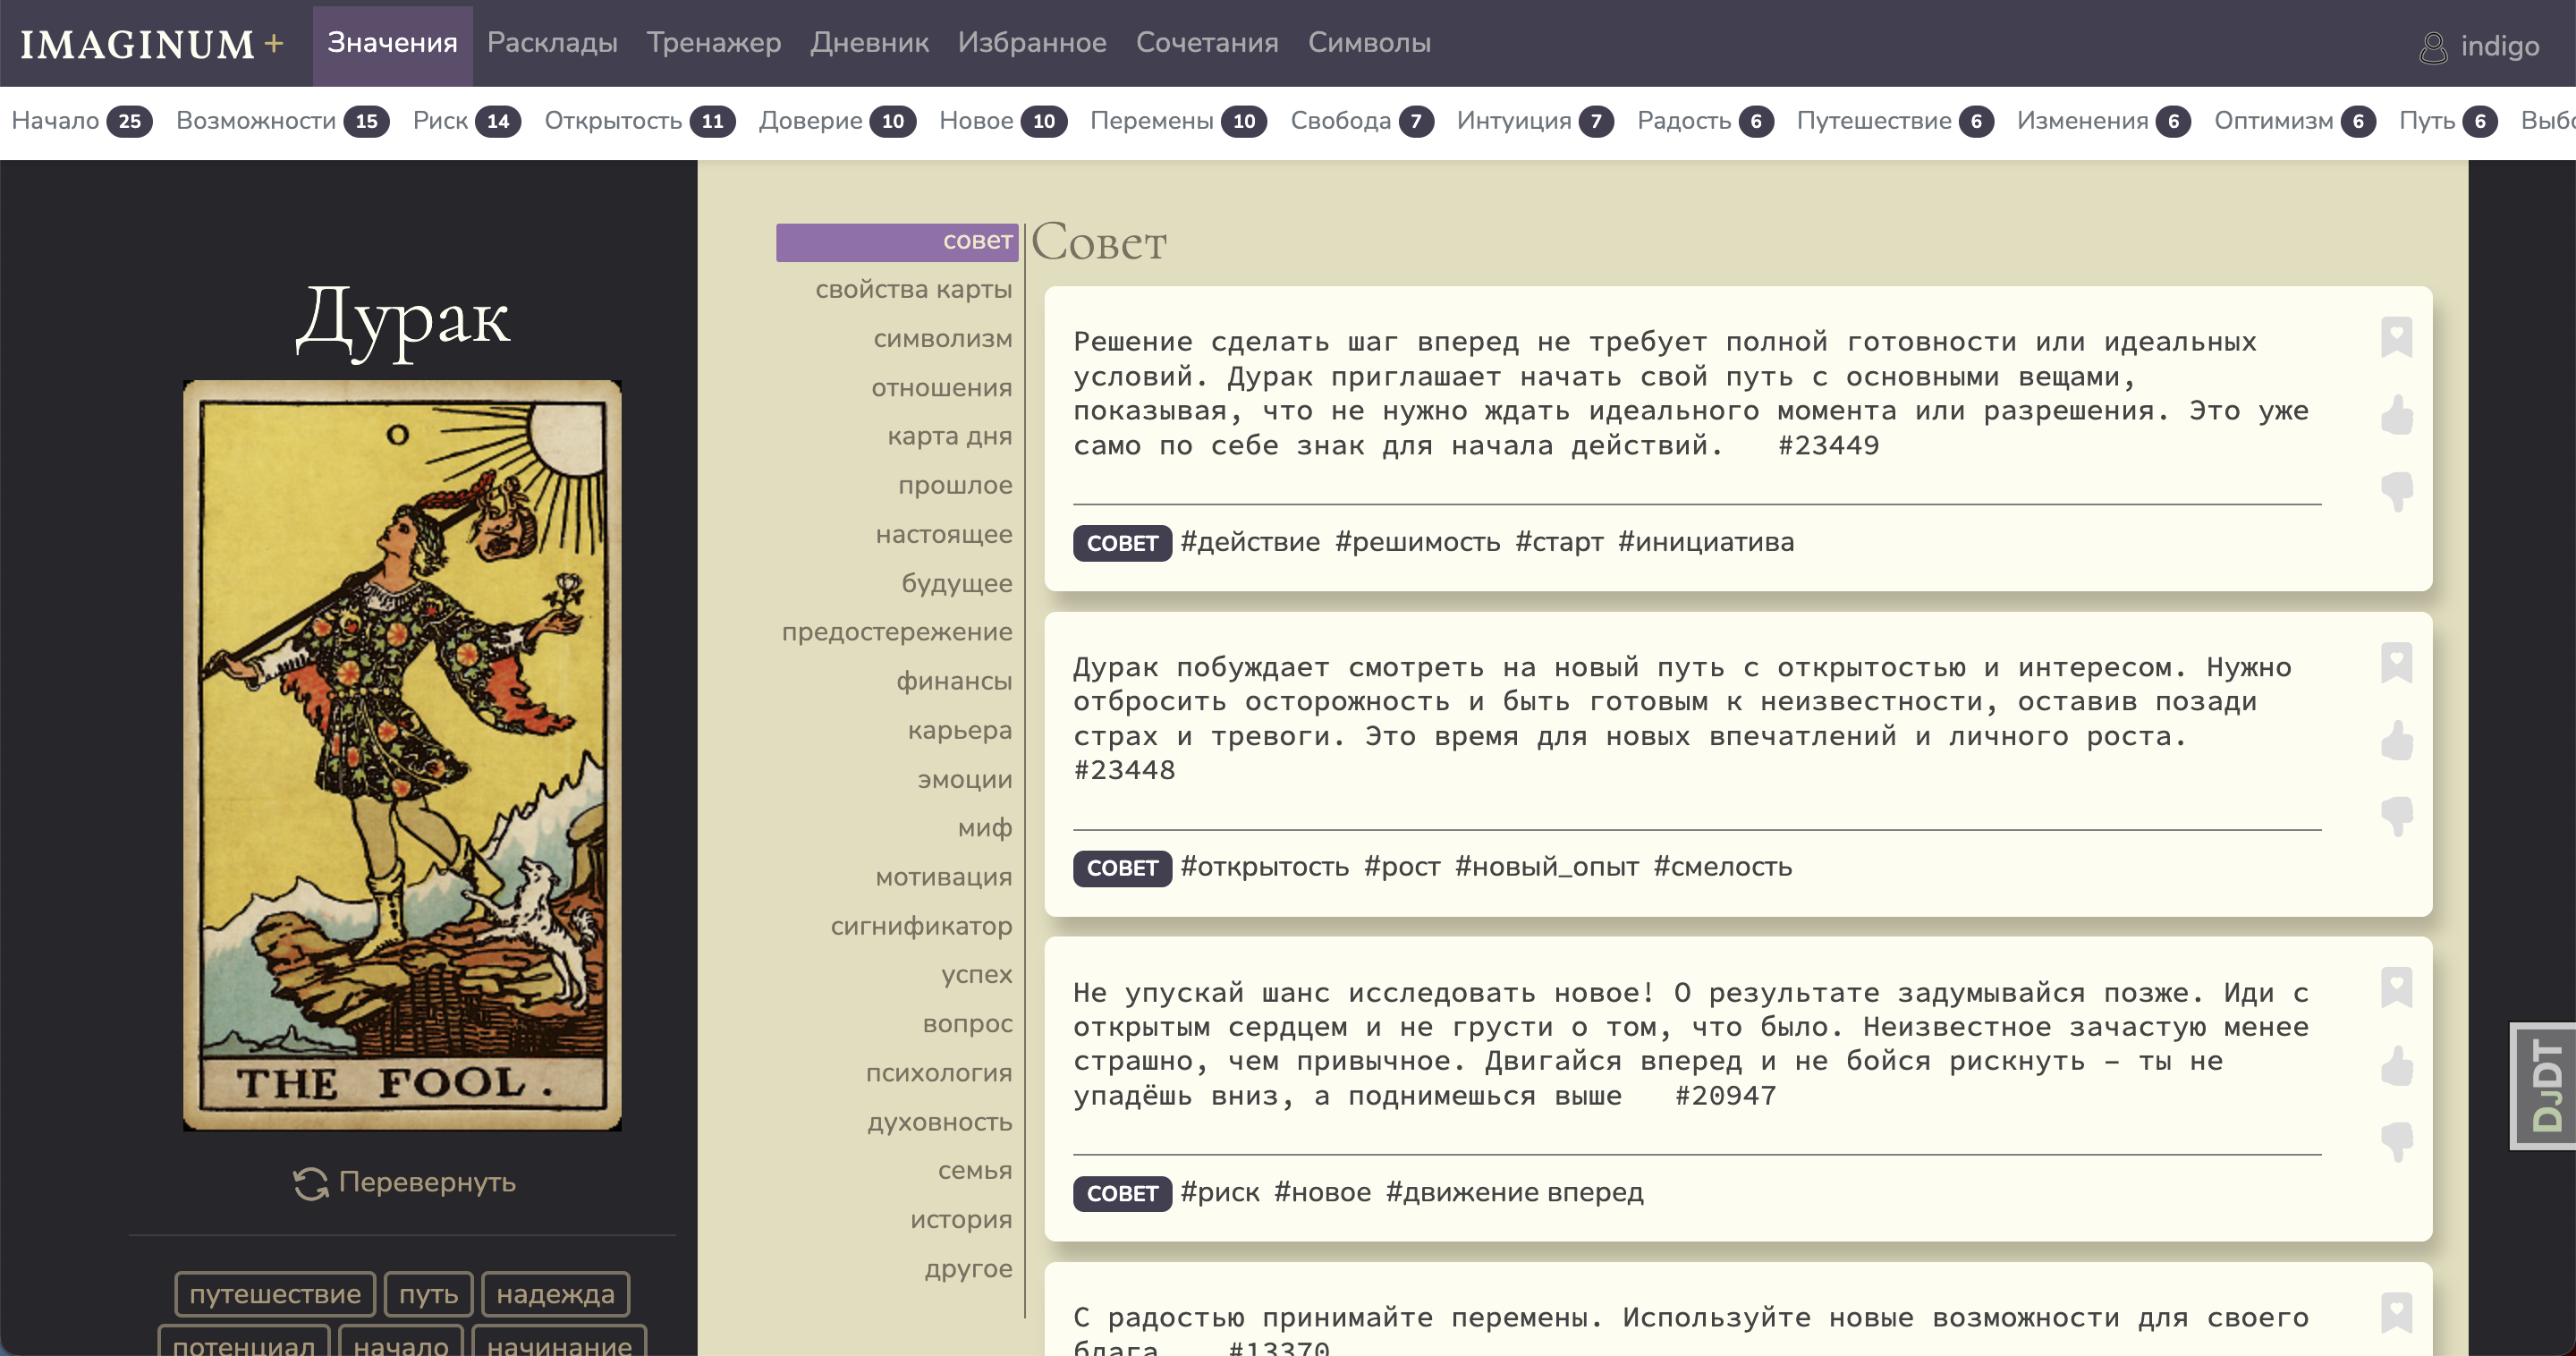Bookmark the advice card #23448
2576x1356 pixels.
[x=2396, y=662]
